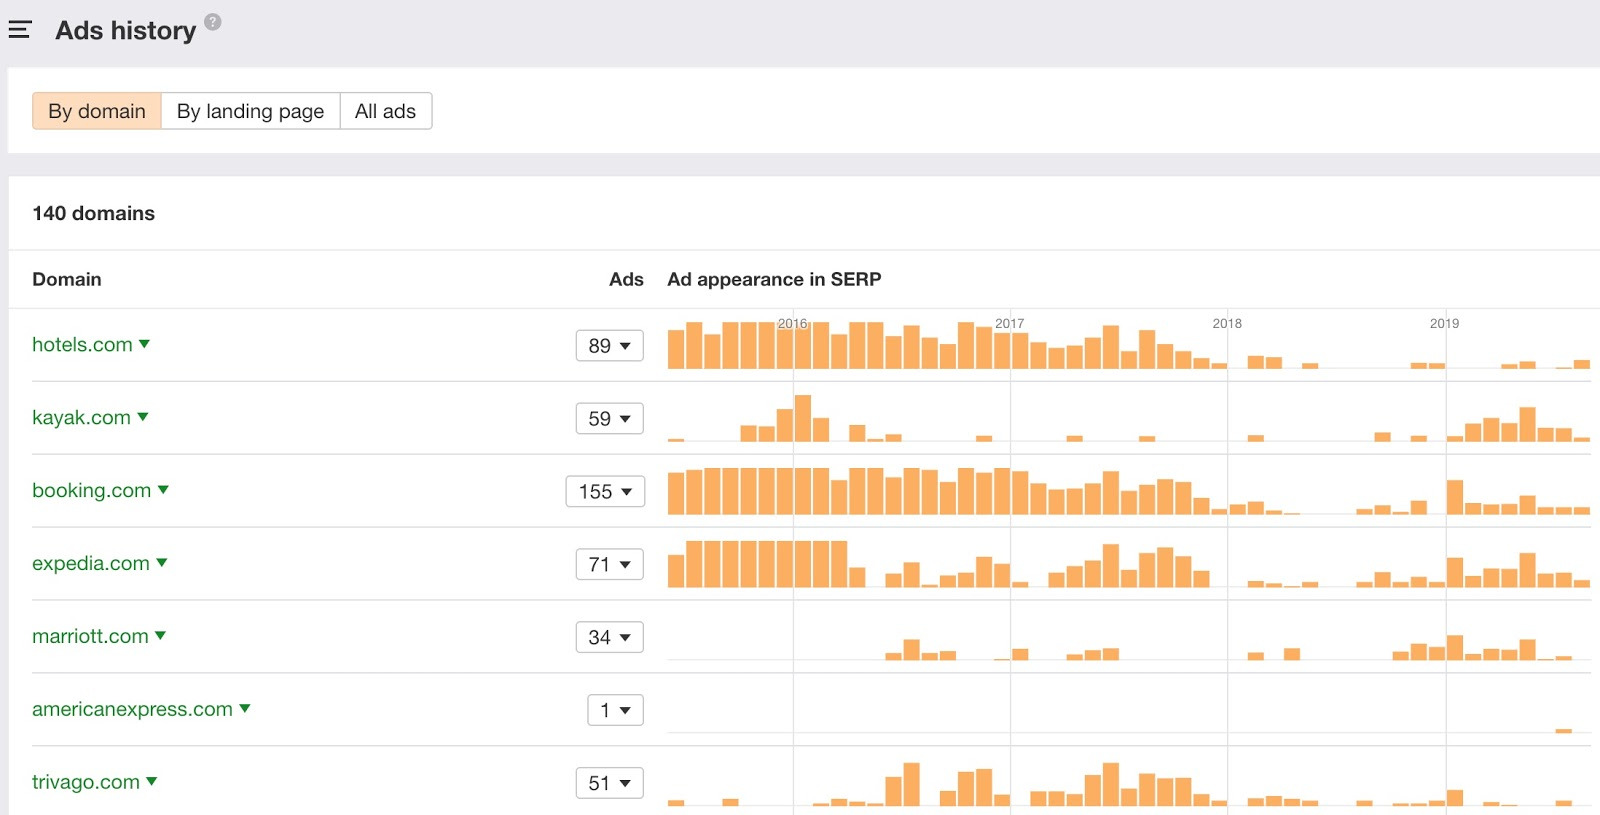Switch to By landing page view

point(250,111)
